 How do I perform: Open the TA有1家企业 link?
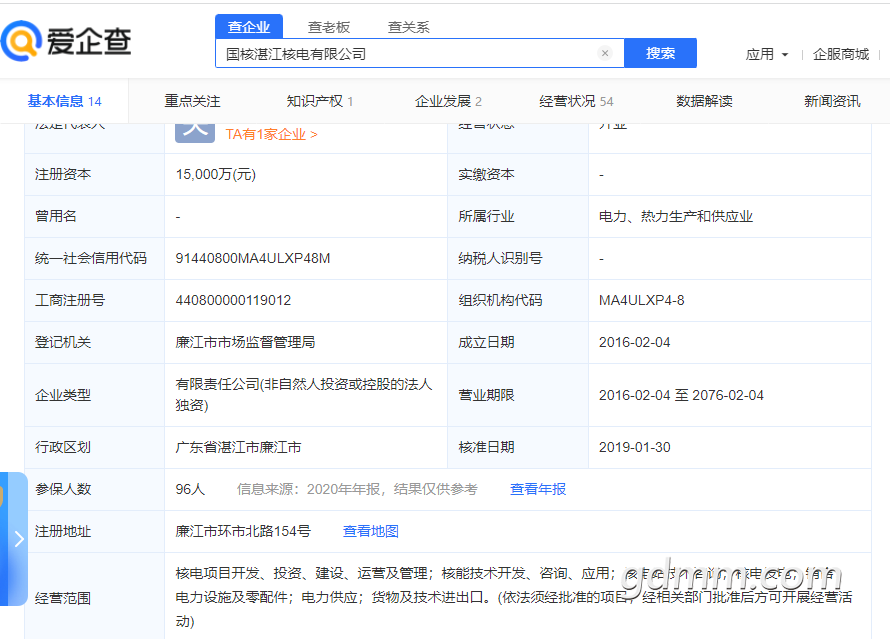tap(271, 134)
